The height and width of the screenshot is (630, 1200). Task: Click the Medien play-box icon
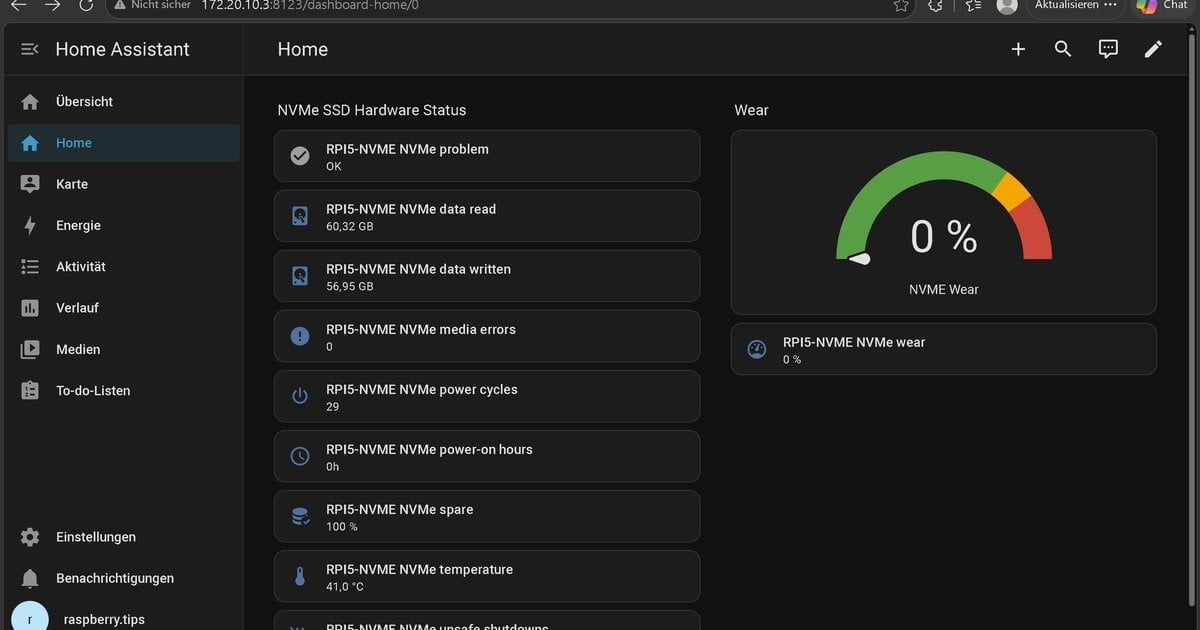tap(30, 349)
